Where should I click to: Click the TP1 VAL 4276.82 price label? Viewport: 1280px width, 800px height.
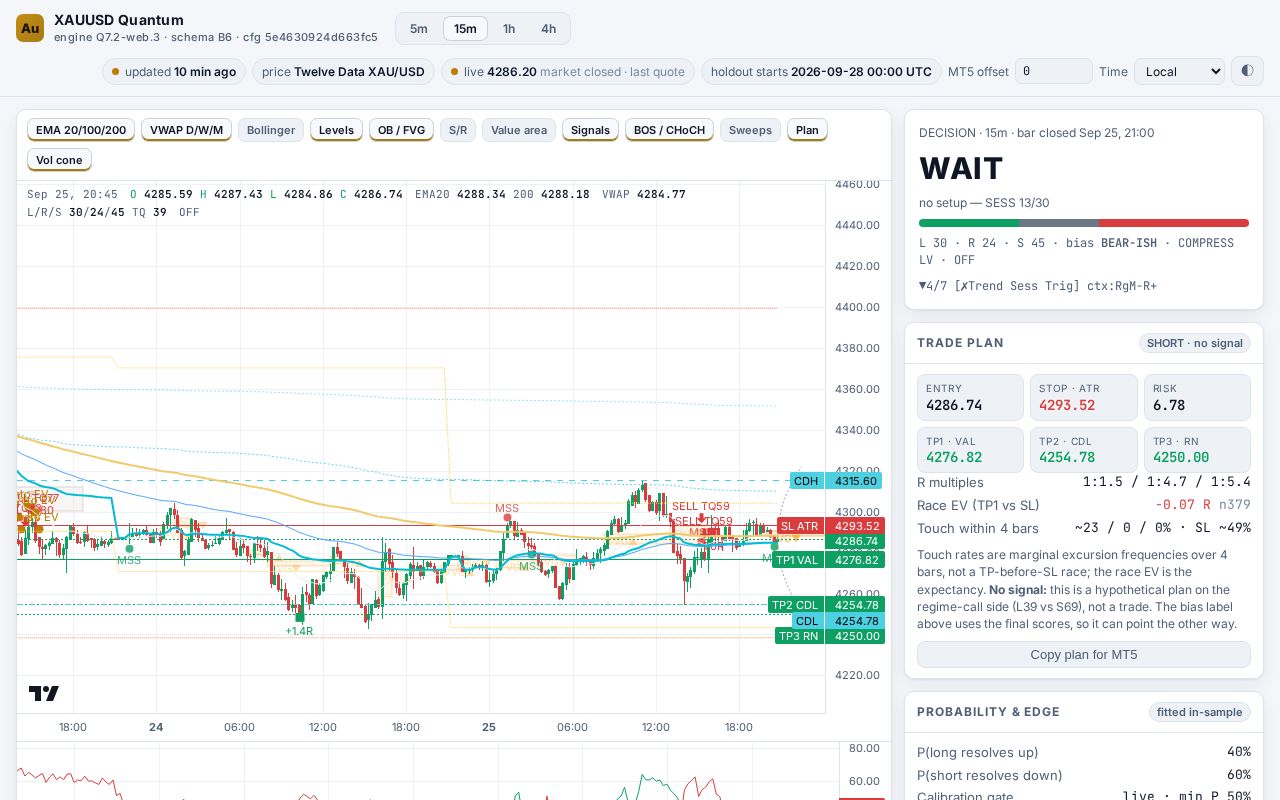828,560
